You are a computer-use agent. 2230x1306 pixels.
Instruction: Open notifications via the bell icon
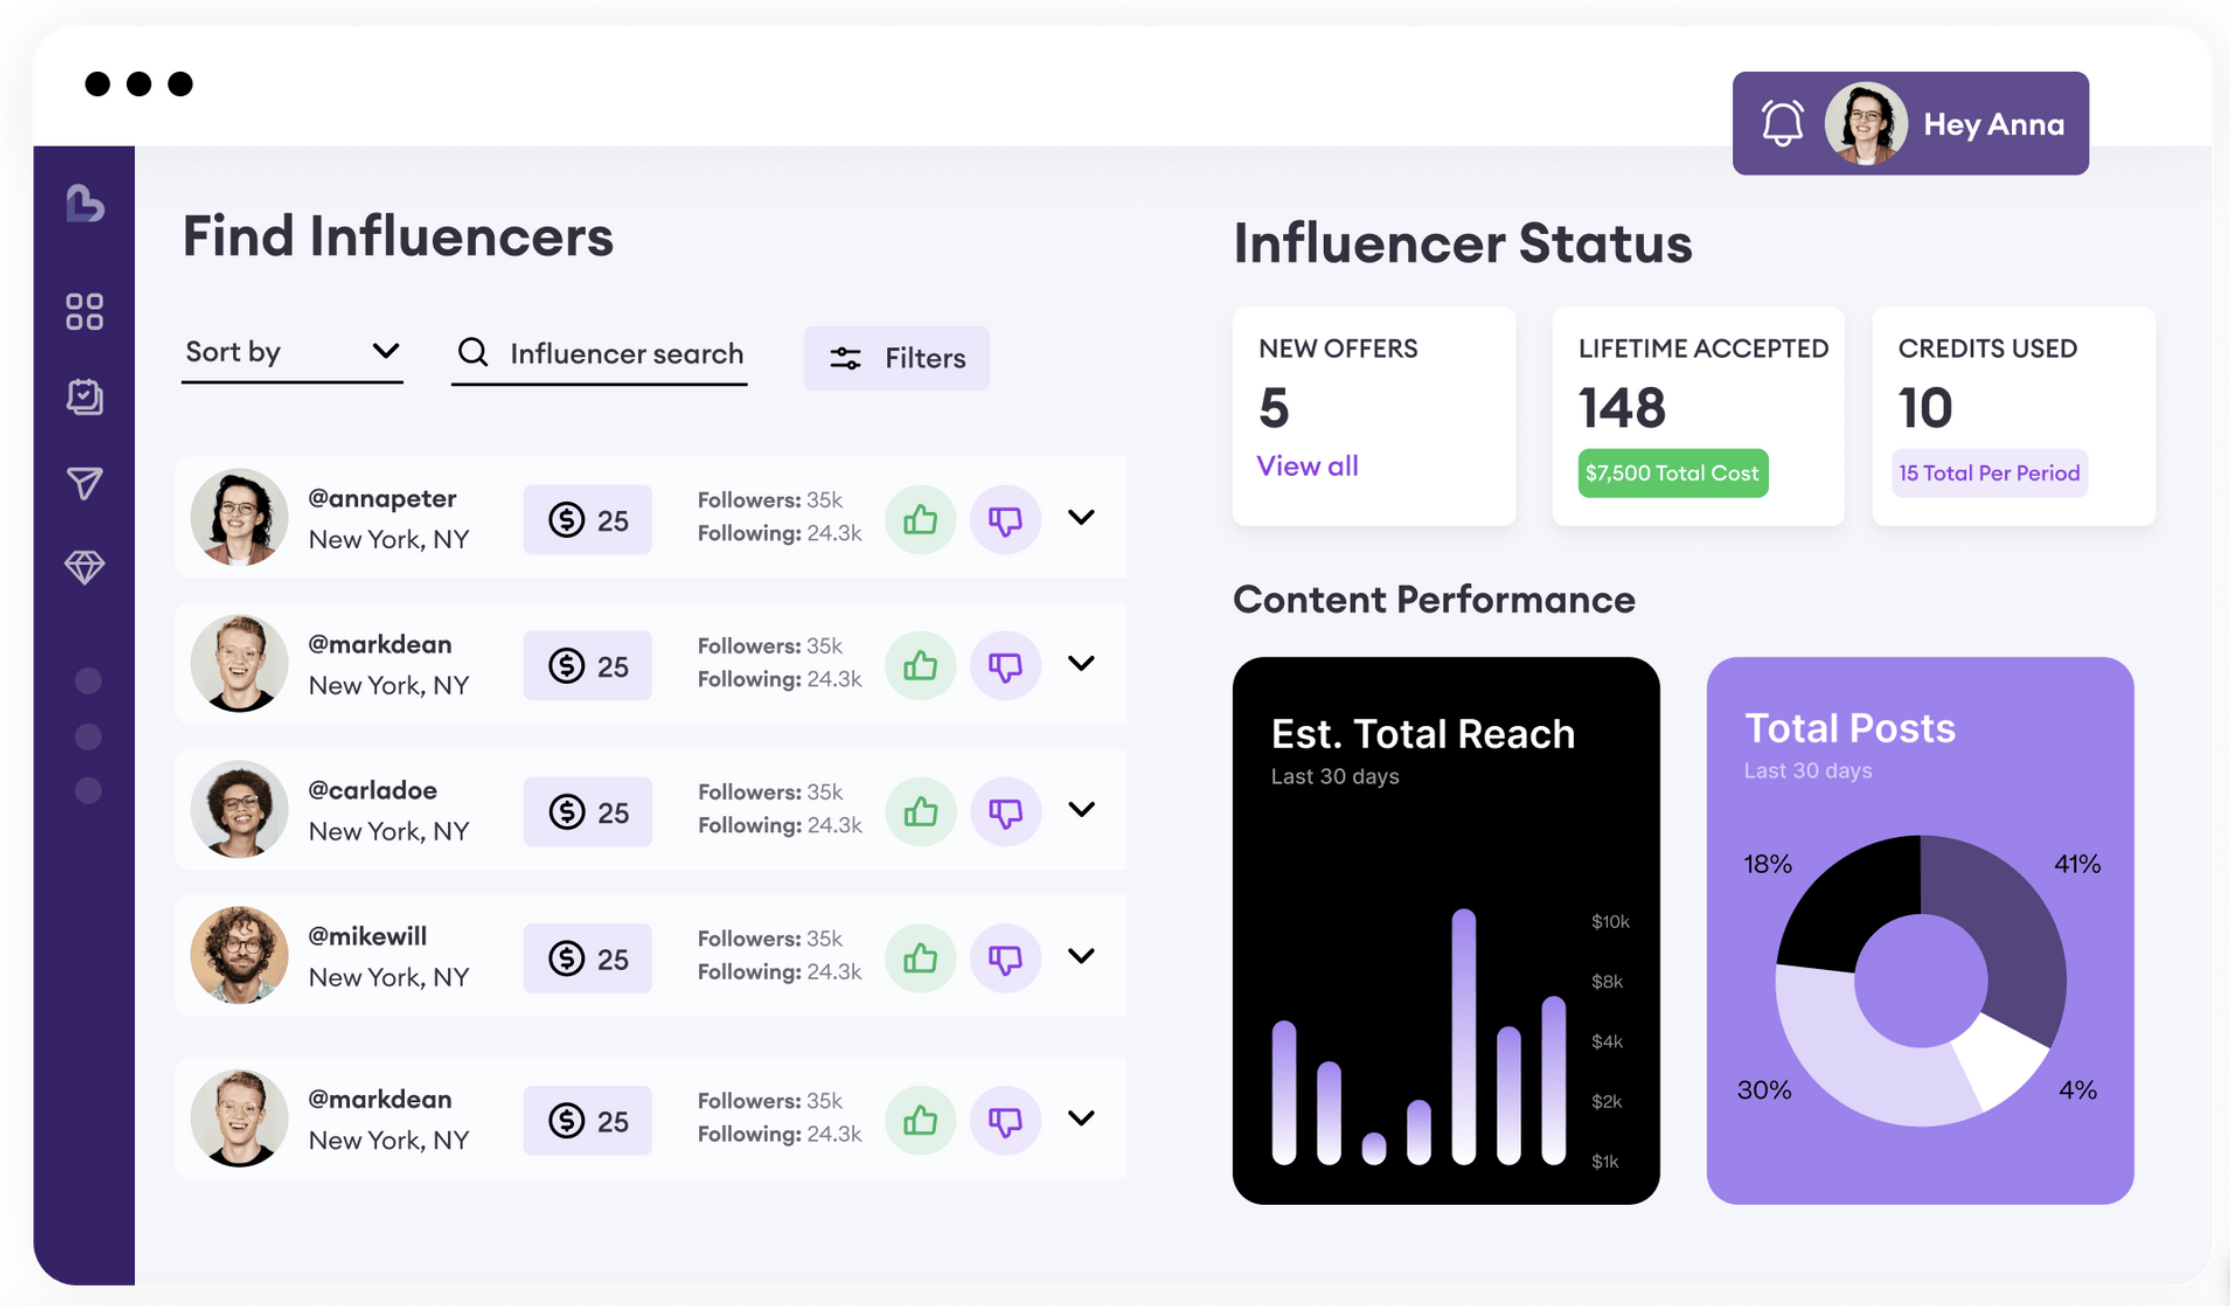pos(1781,122)
